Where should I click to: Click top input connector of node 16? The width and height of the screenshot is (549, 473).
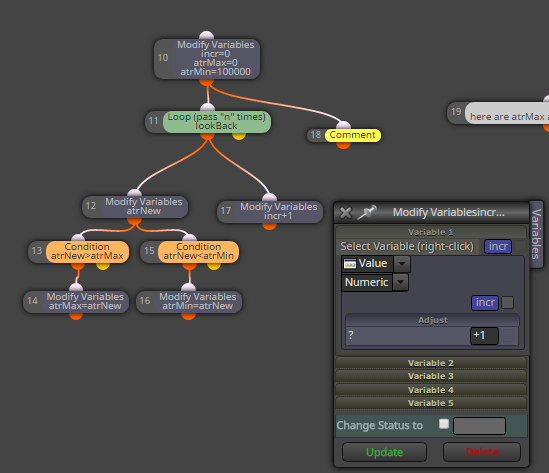tap(188, 287)
